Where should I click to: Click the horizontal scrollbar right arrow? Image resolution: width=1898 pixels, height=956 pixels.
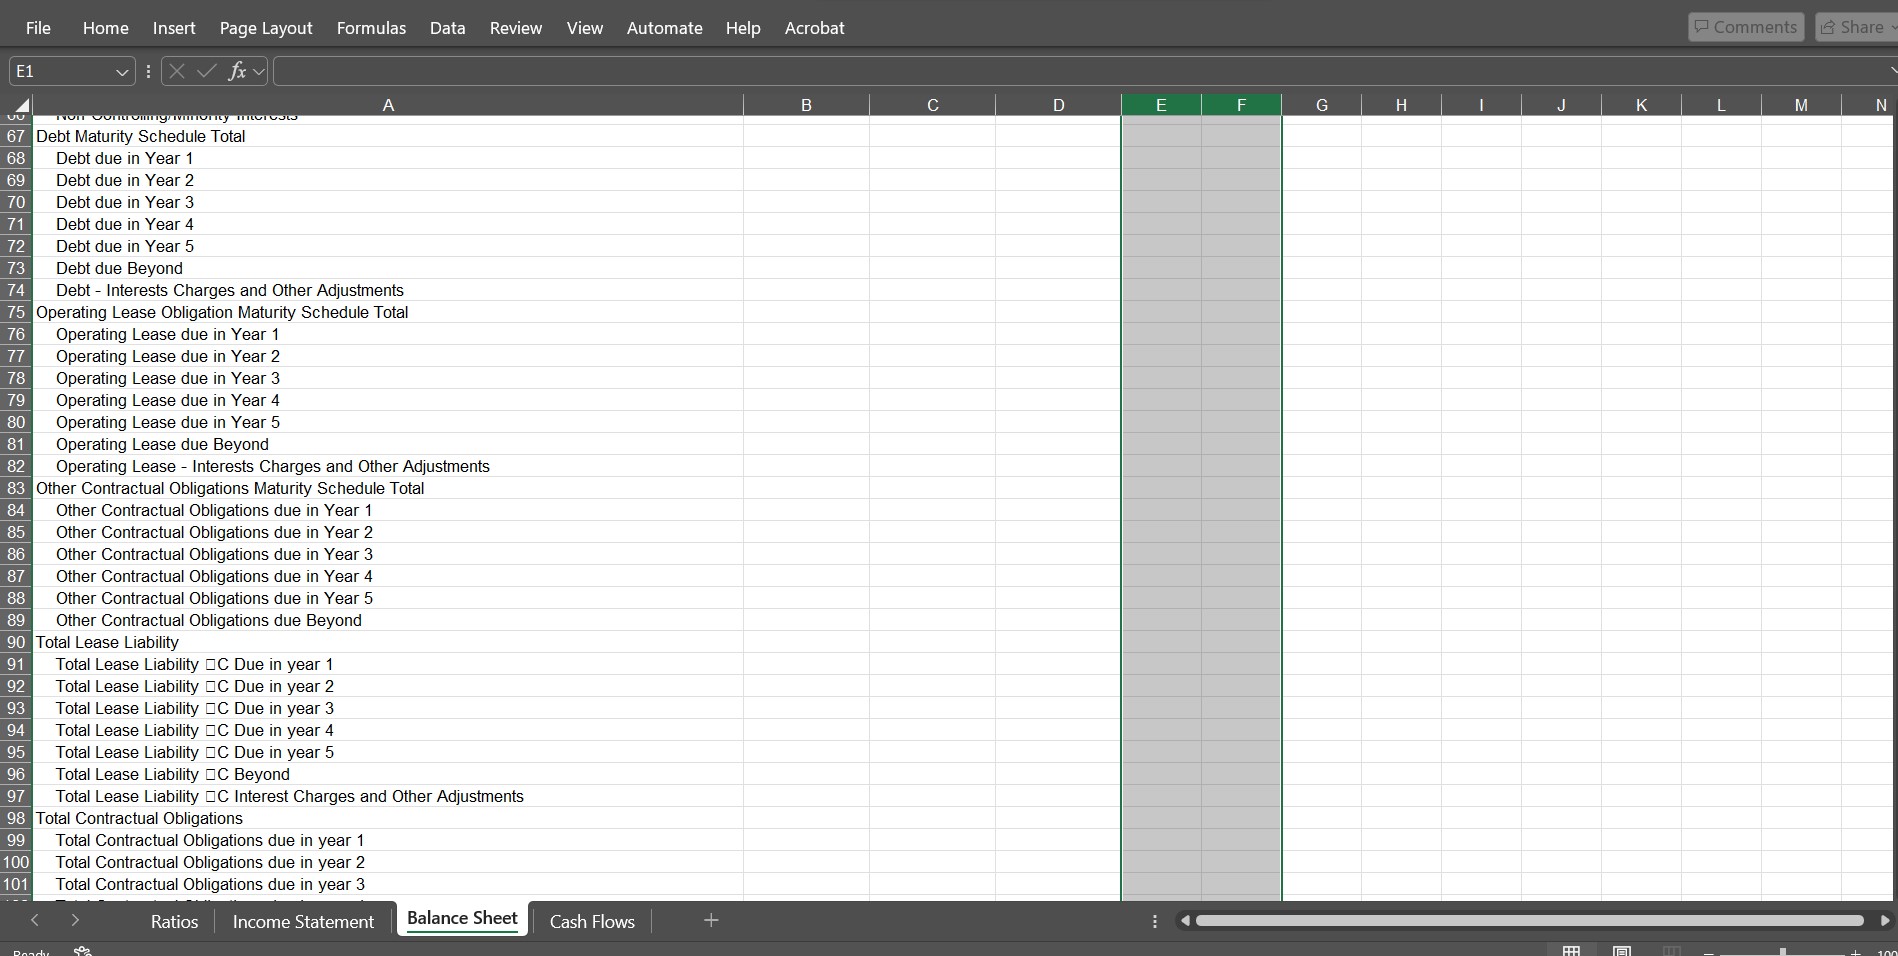tap(1885, 920)
